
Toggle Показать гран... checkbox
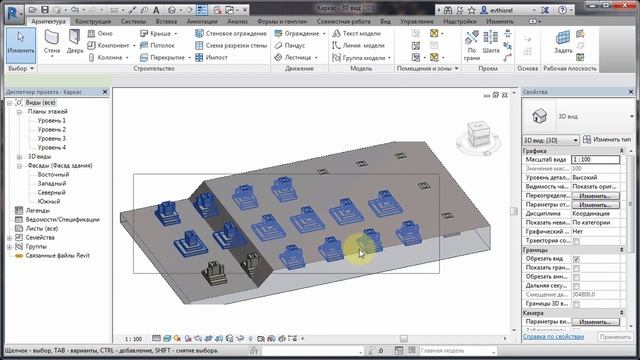pyautogui.click(x=576, y=268)
